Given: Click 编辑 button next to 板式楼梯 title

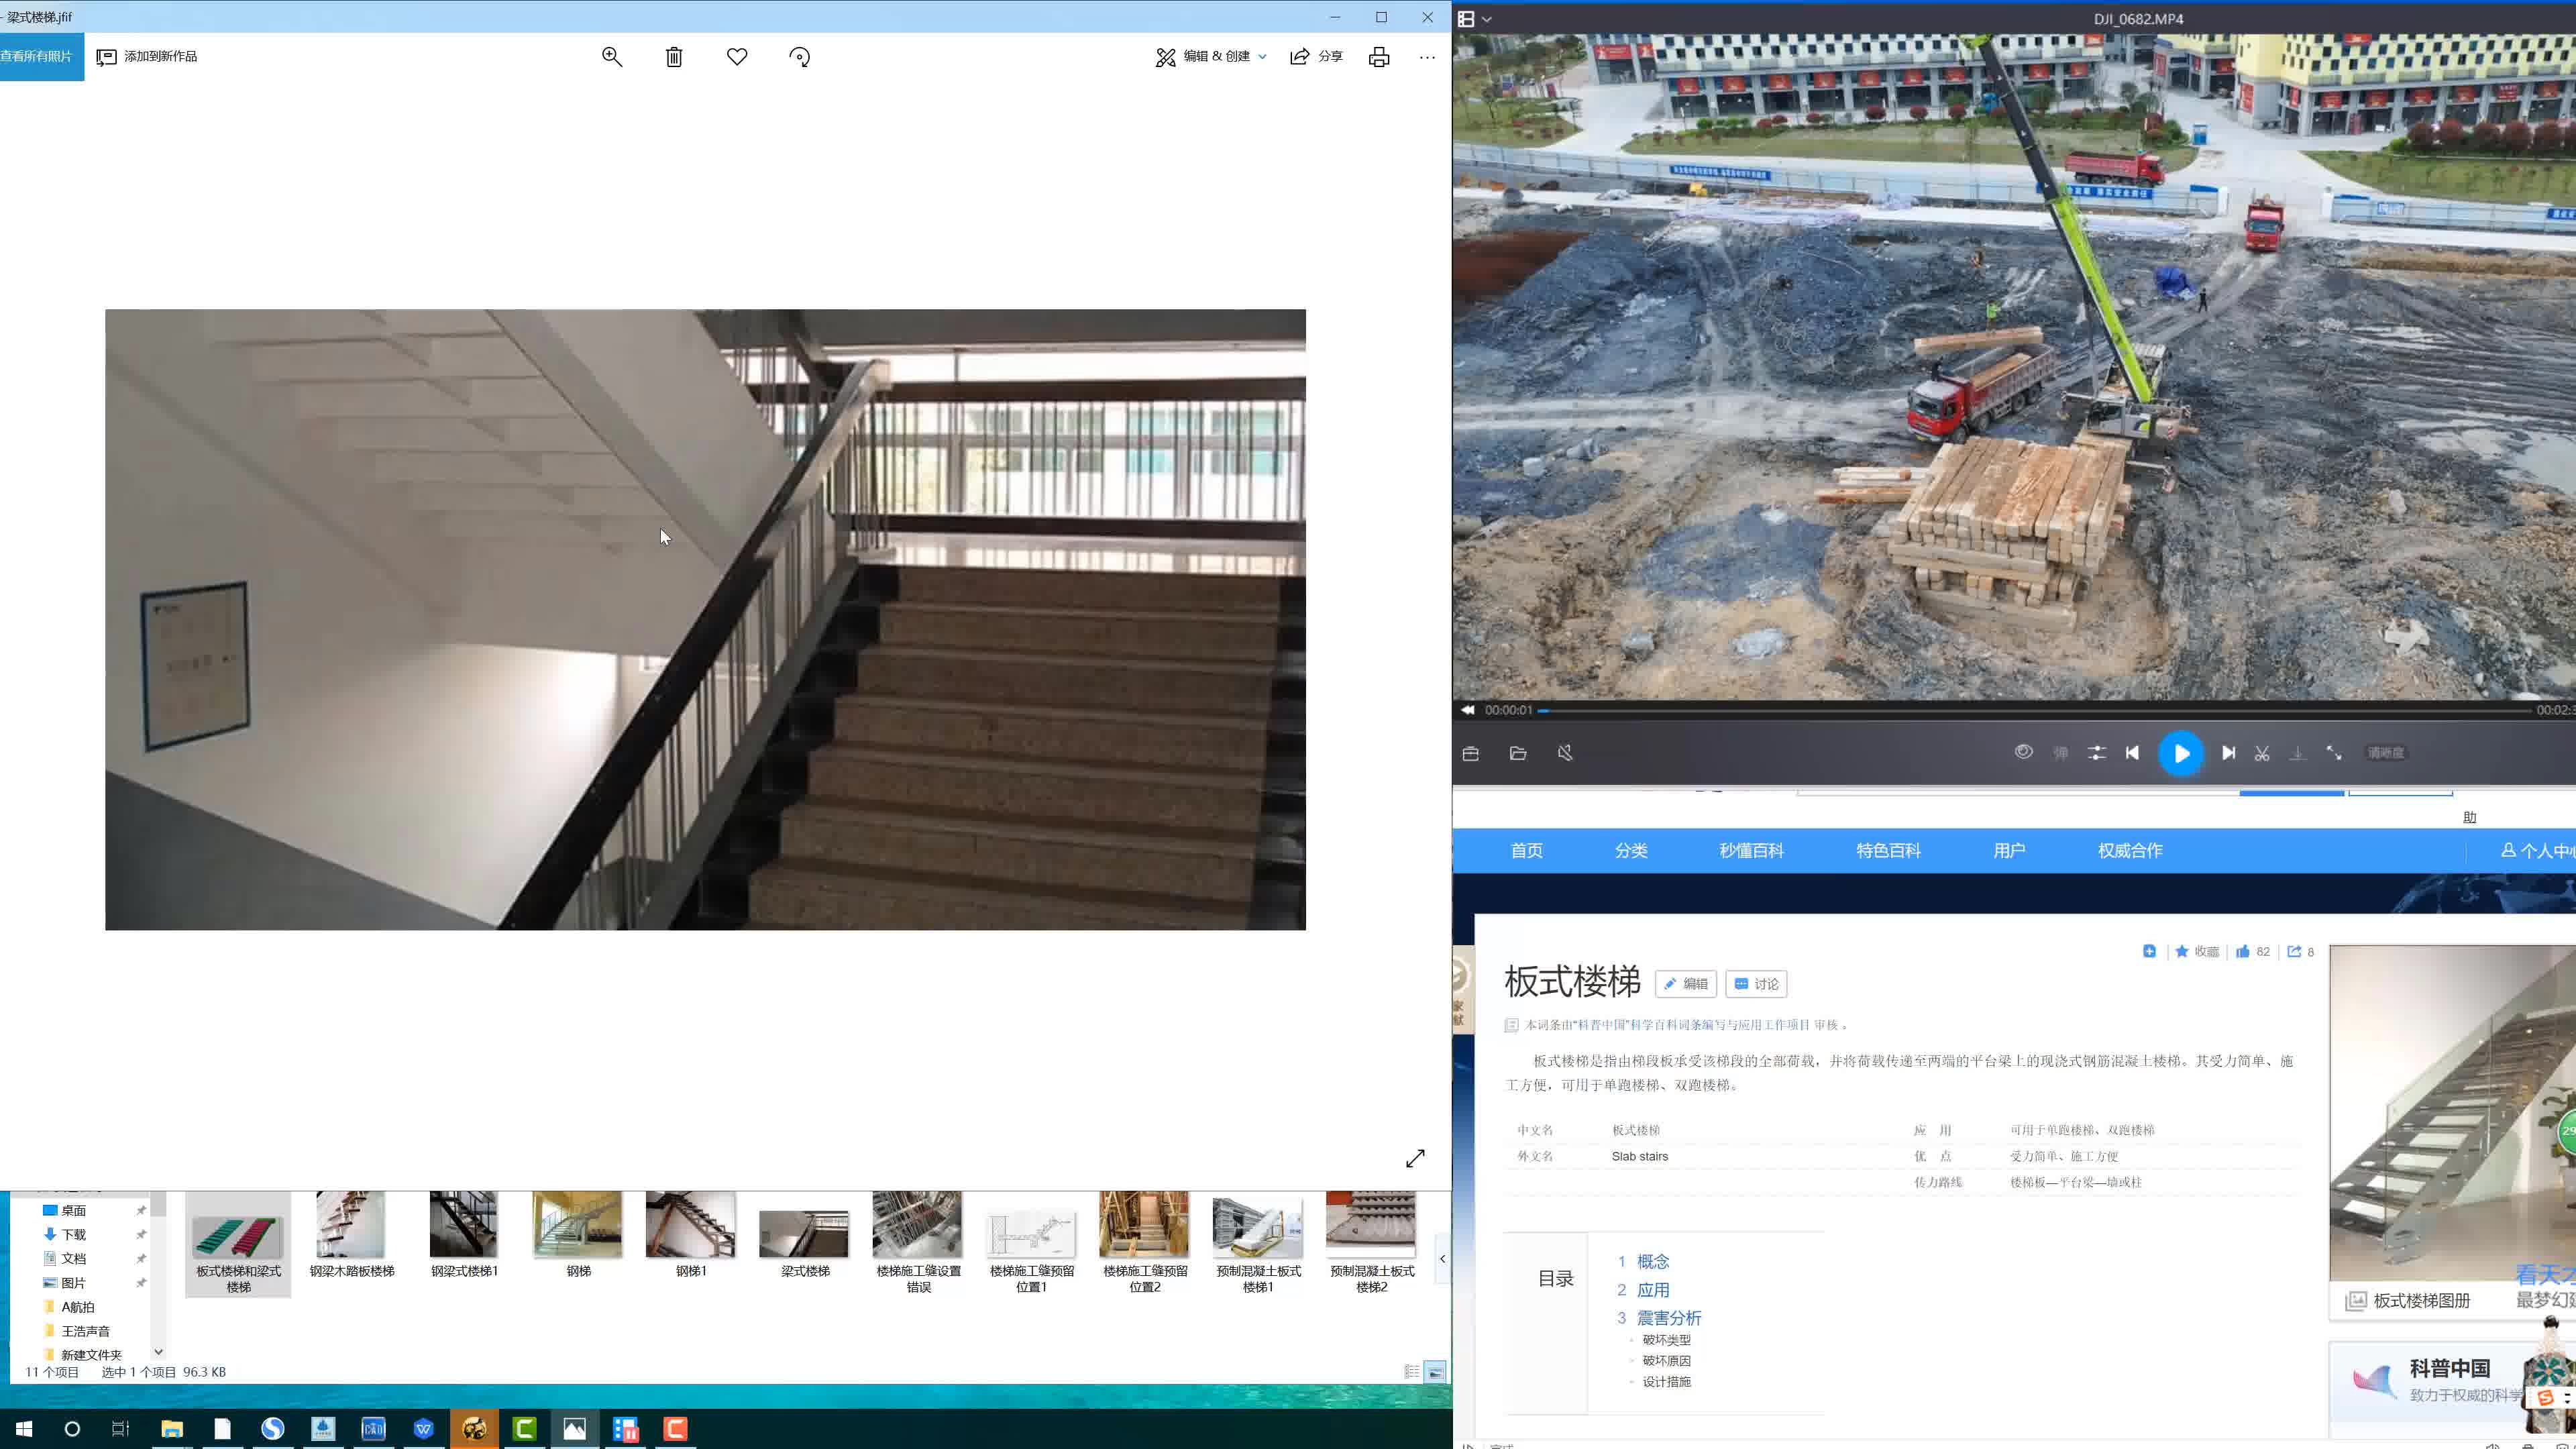Looking at the screenshot, I should click(x=1685, y=984).
